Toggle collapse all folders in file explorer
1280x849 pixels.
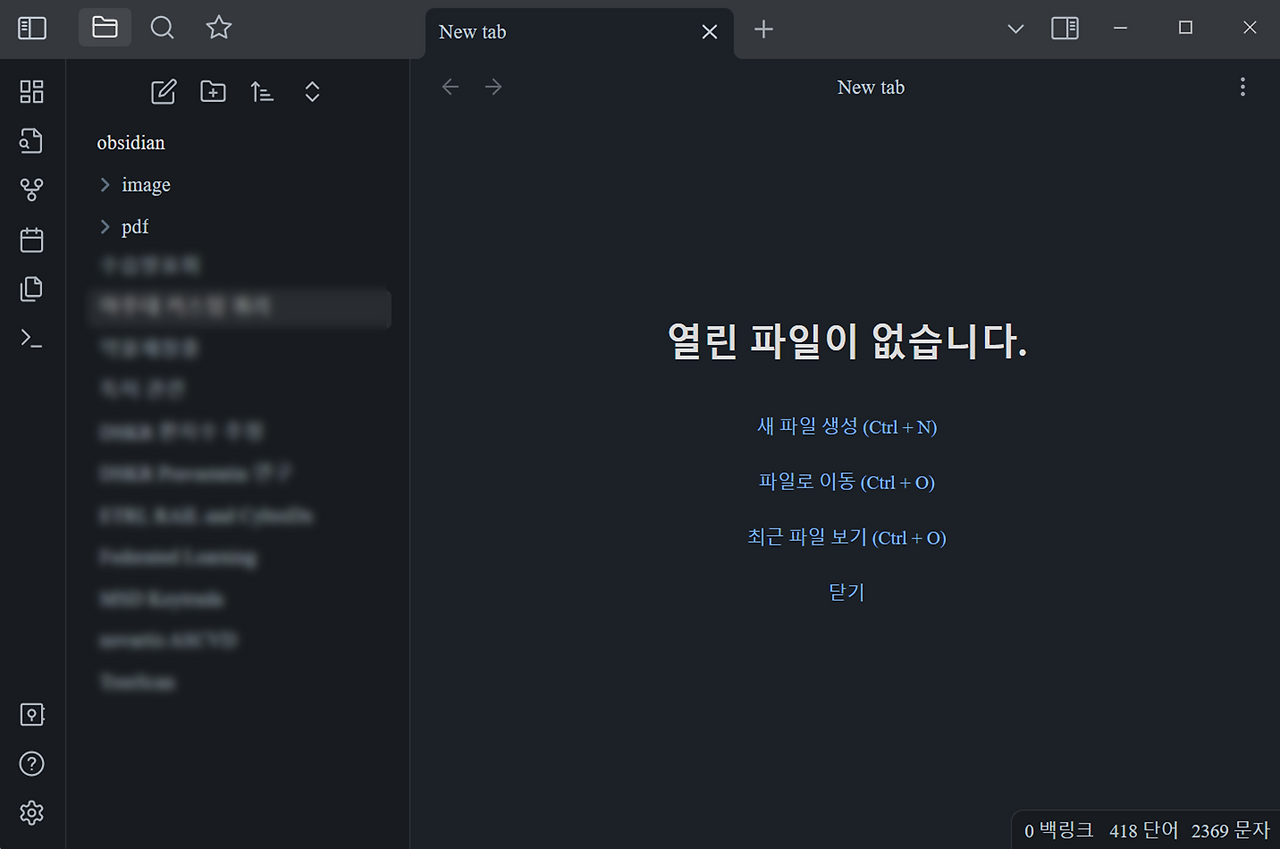pyautogui.click(x=311, y=91)
